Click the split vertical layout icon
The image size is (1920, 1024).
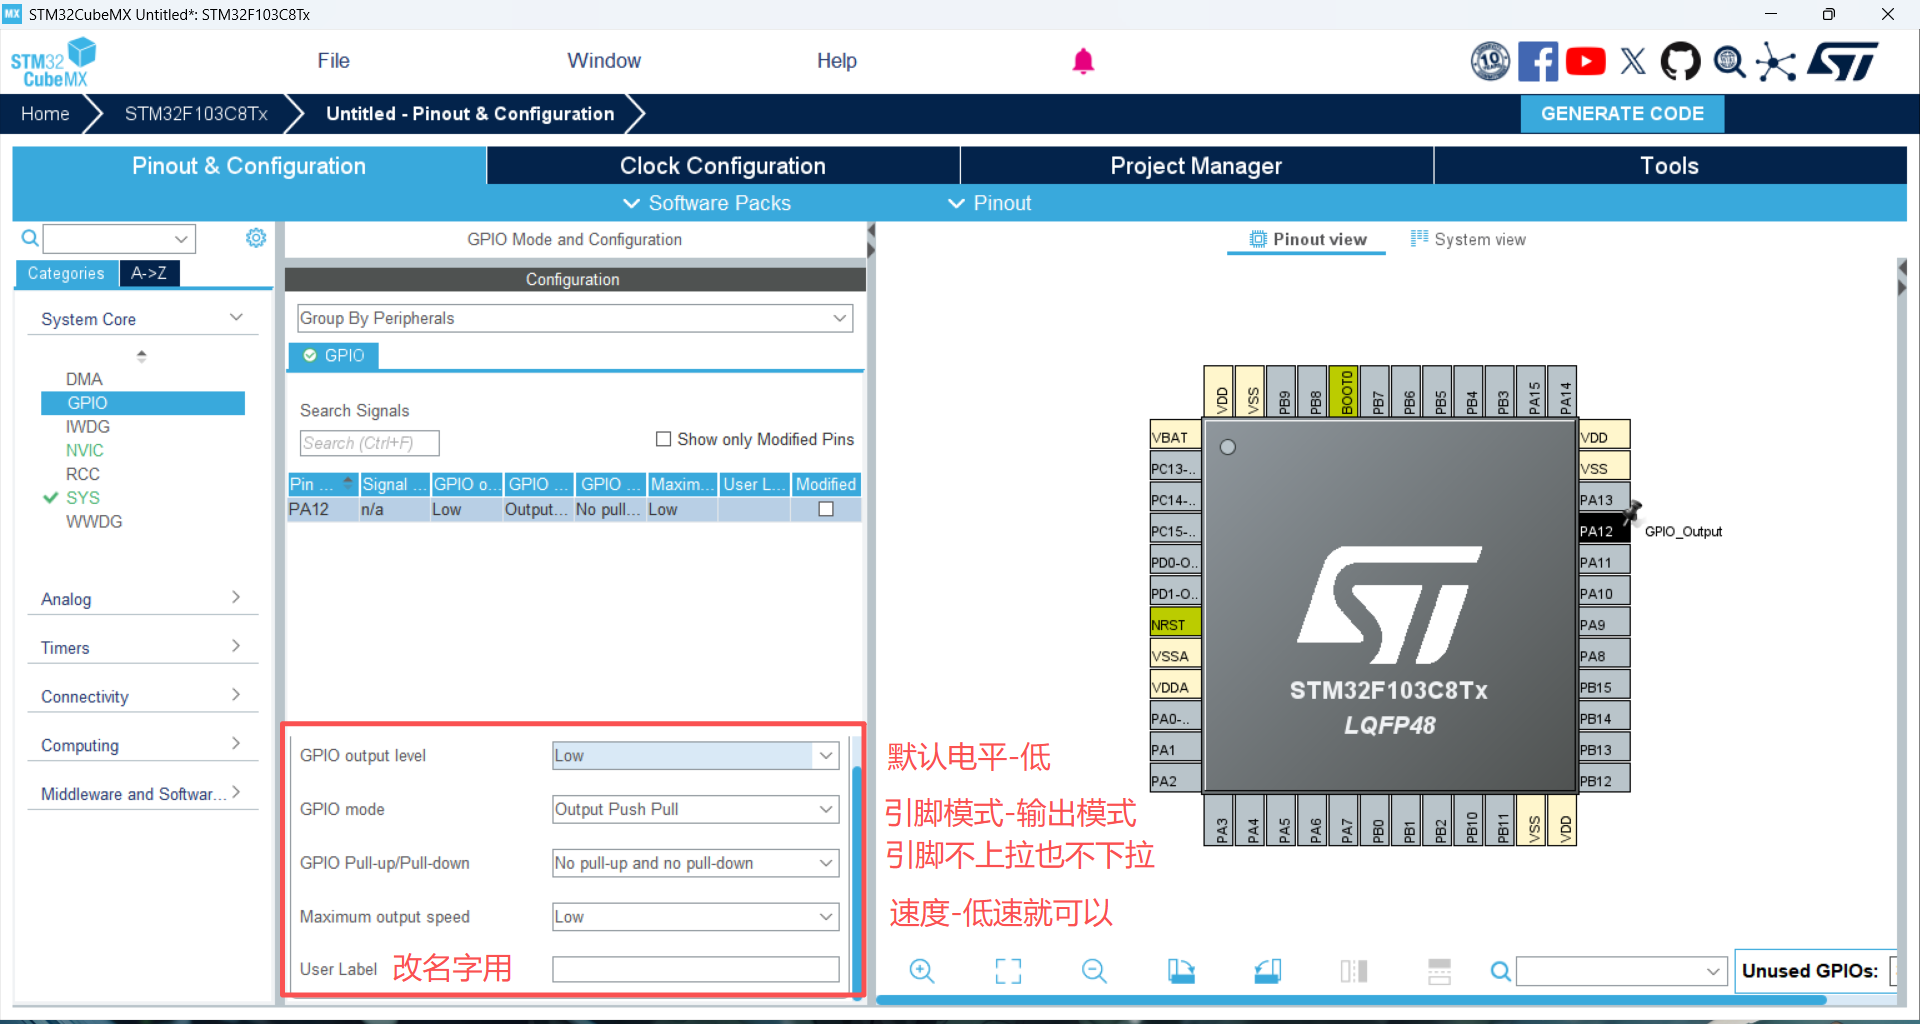coord(1354,971)
